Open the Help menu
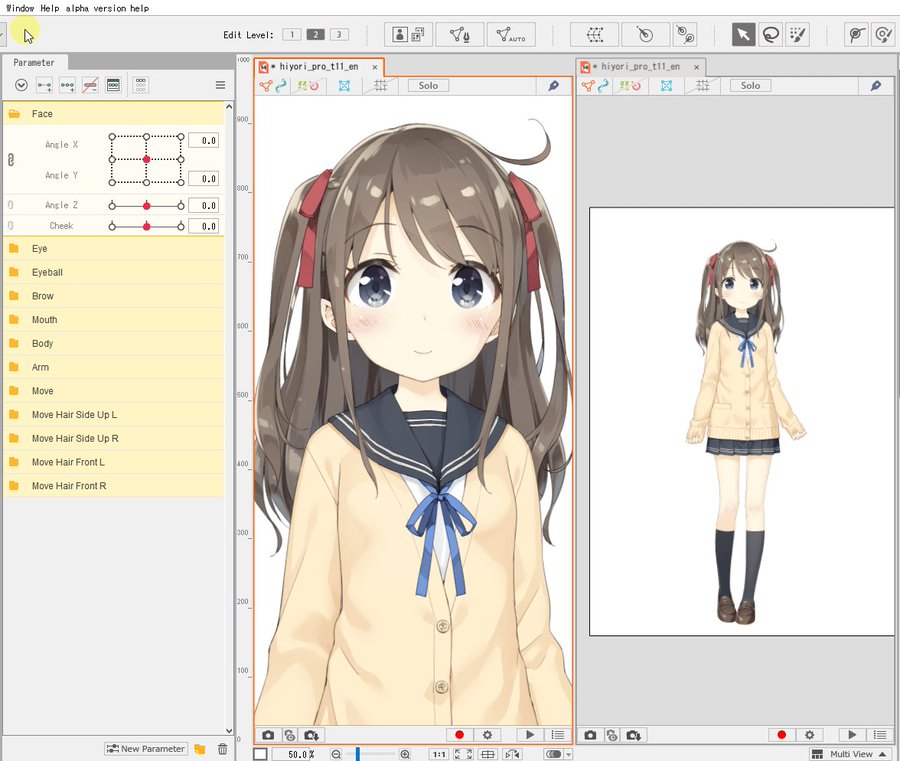This screenshot has height=761, width=900. point(49,8)
